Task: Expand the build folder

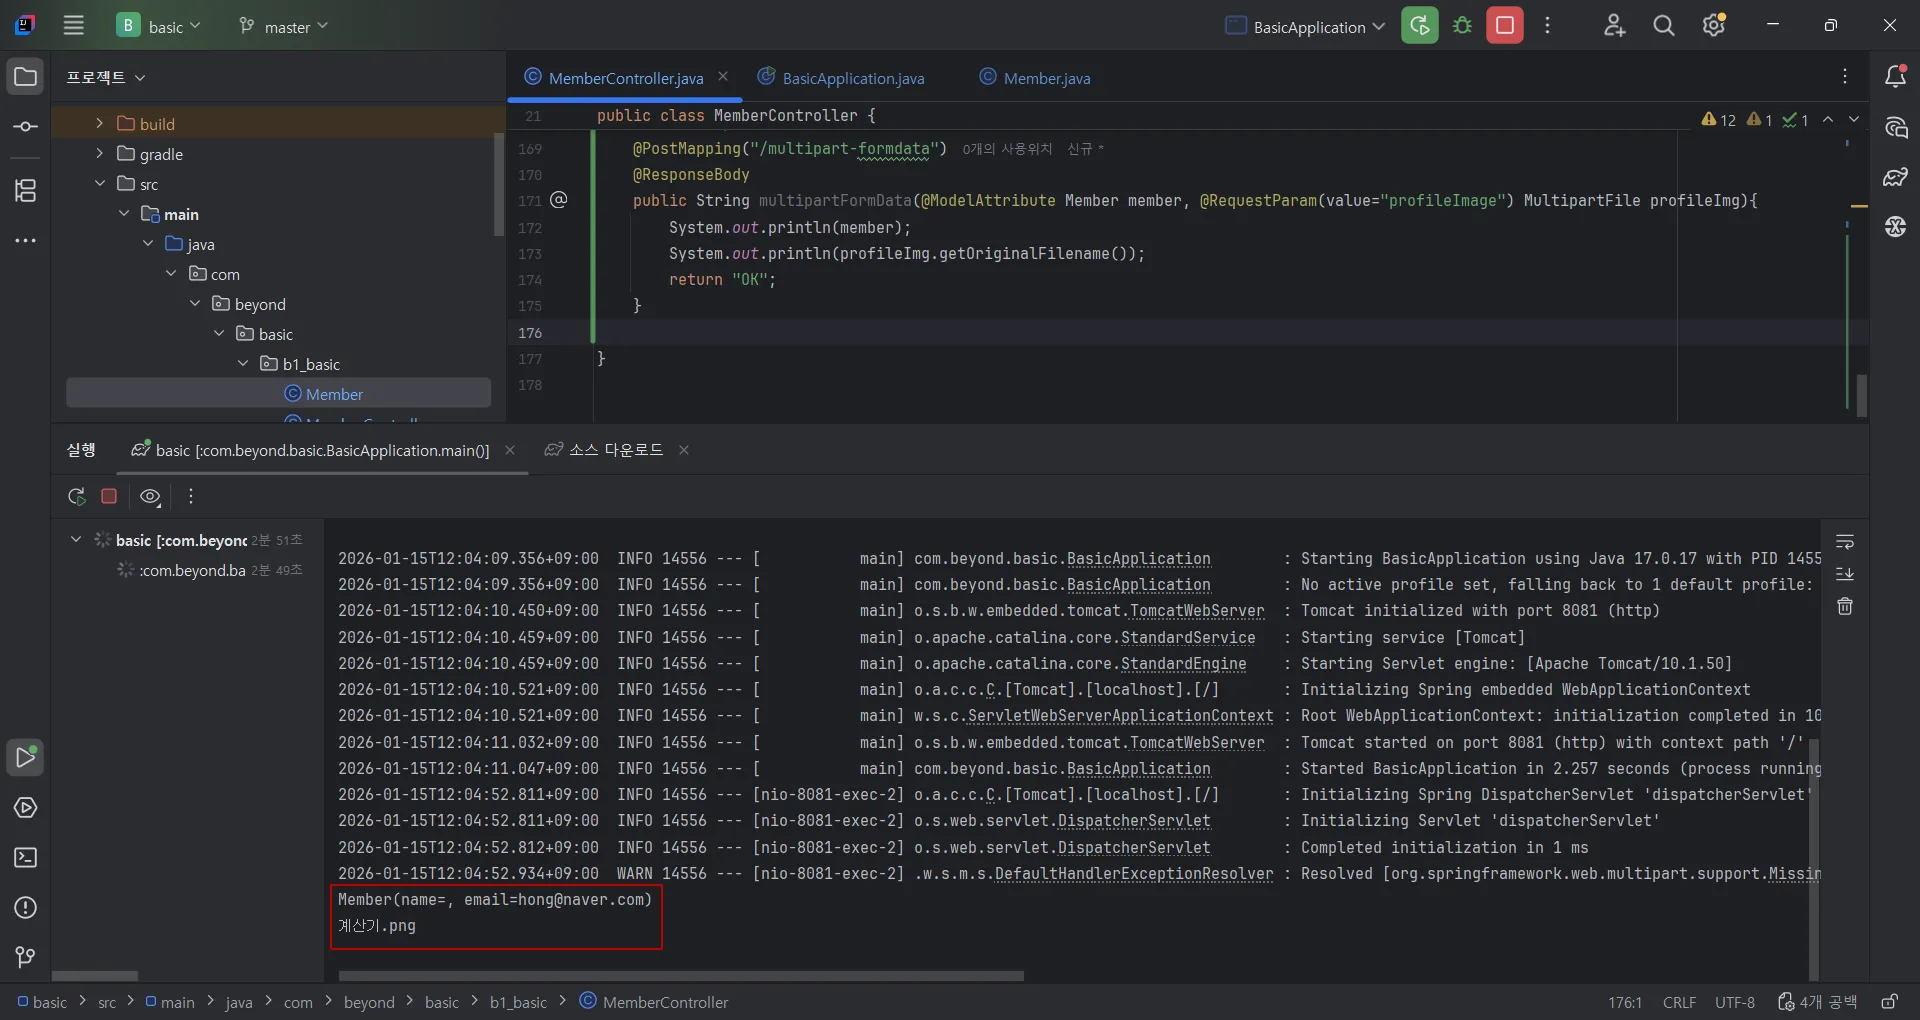Action: tap(99, 123)
